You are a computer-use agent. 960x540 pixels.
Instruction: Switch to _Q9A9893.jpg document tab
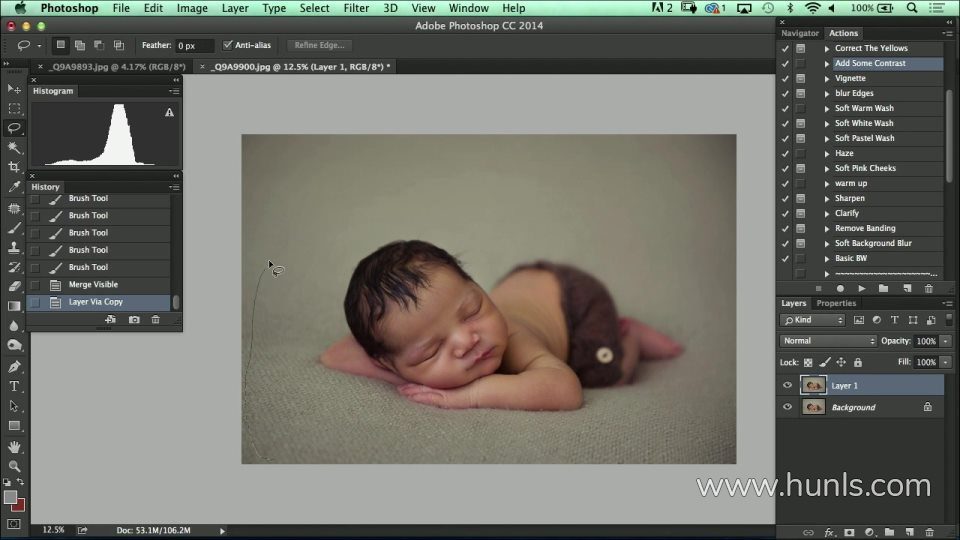118,67
